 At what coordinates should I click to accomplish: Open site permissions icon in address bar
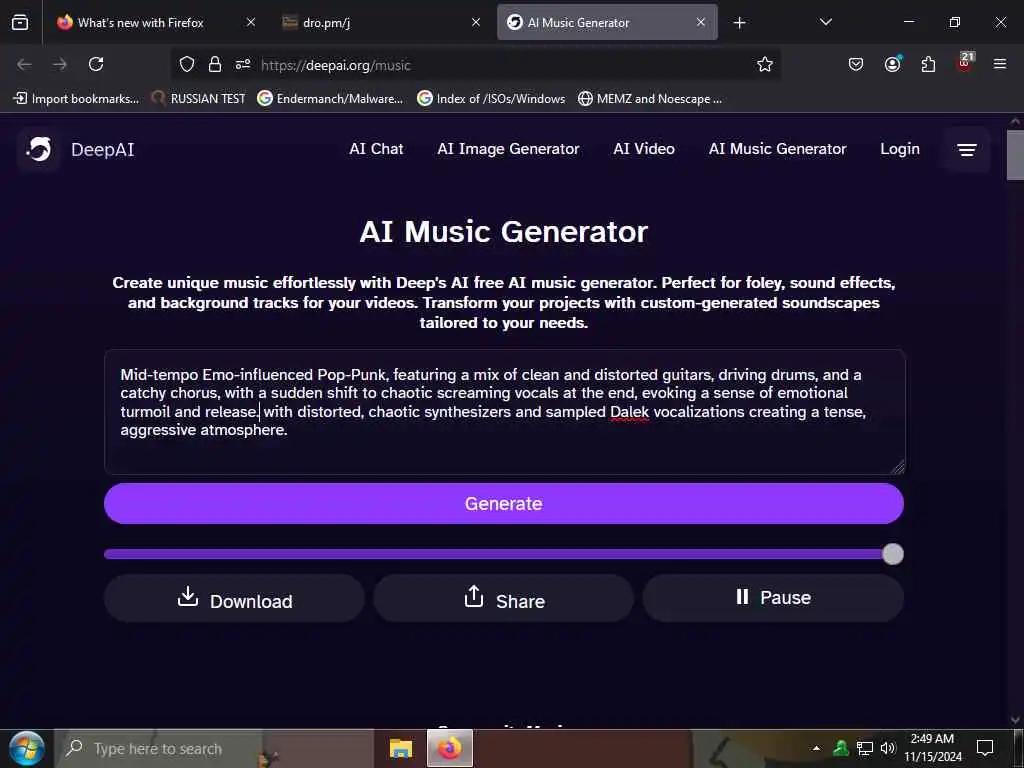point(243,64)
